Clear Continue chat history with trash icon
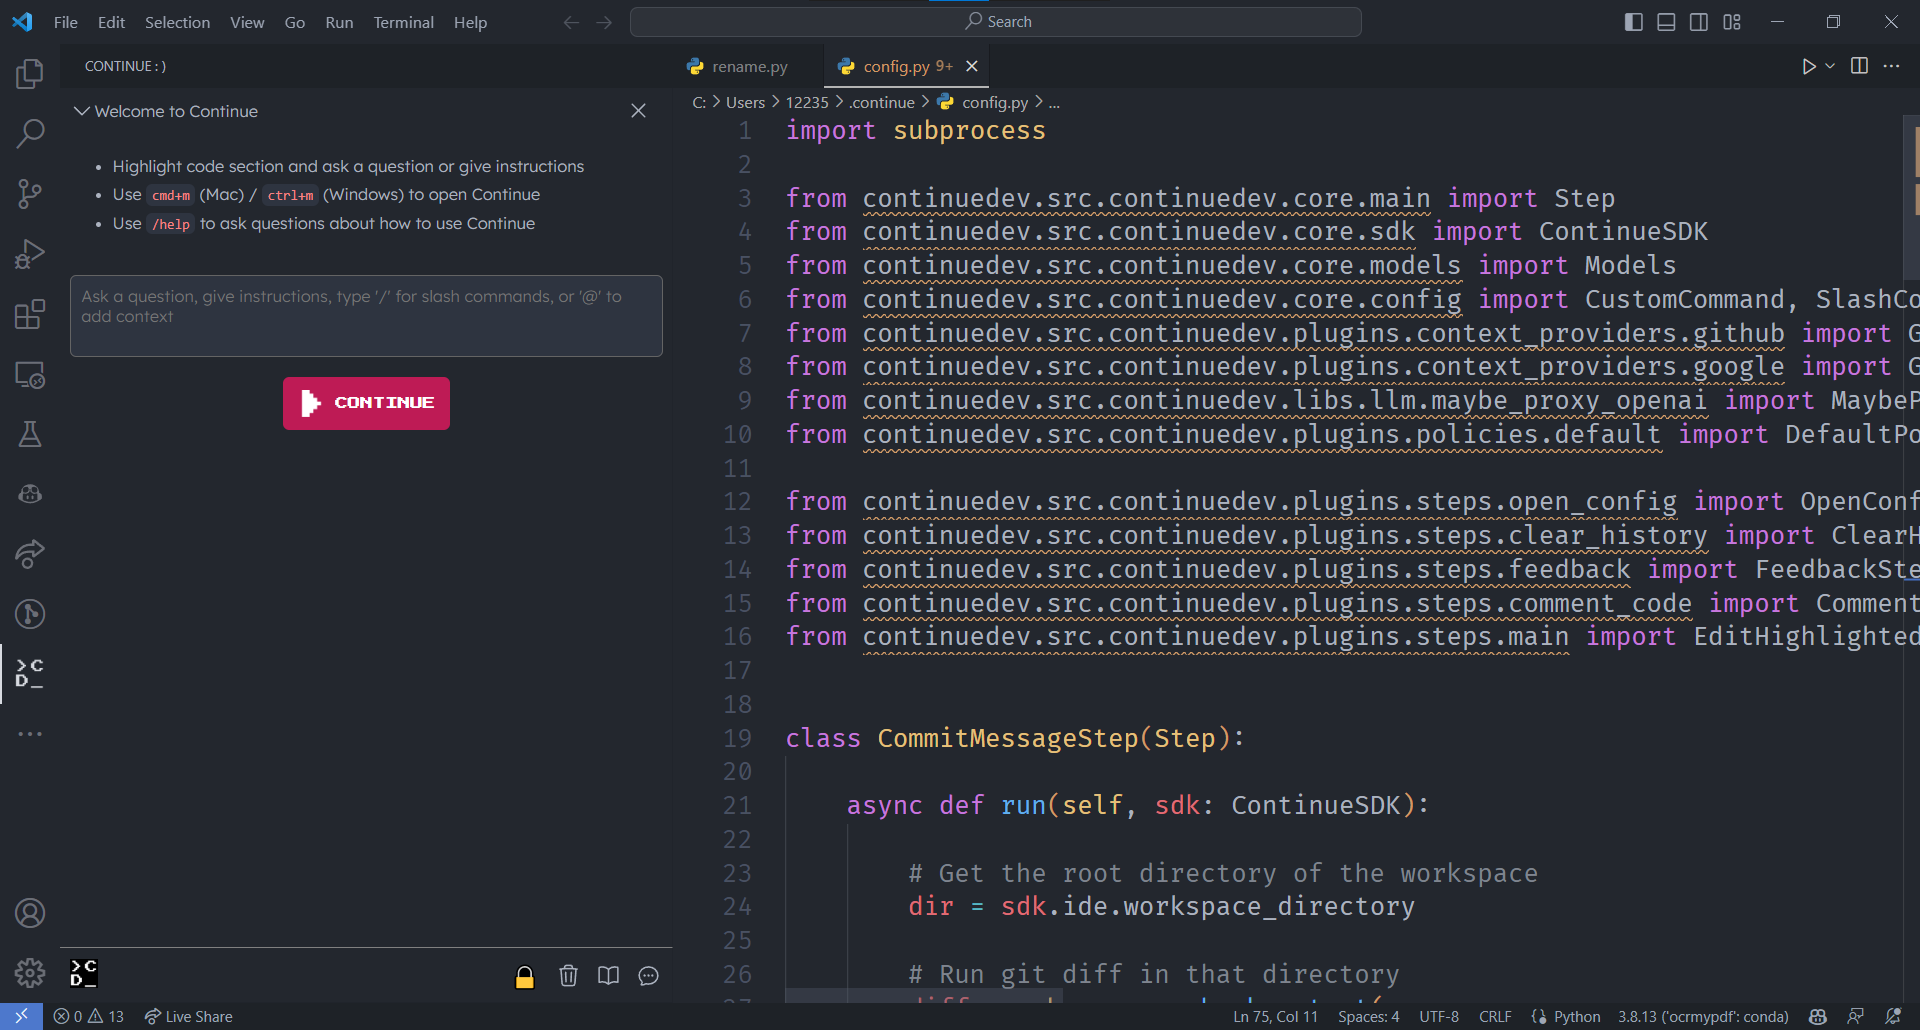The width and height of the screenshot is (1920, 1030). click(x=568, y=975)
